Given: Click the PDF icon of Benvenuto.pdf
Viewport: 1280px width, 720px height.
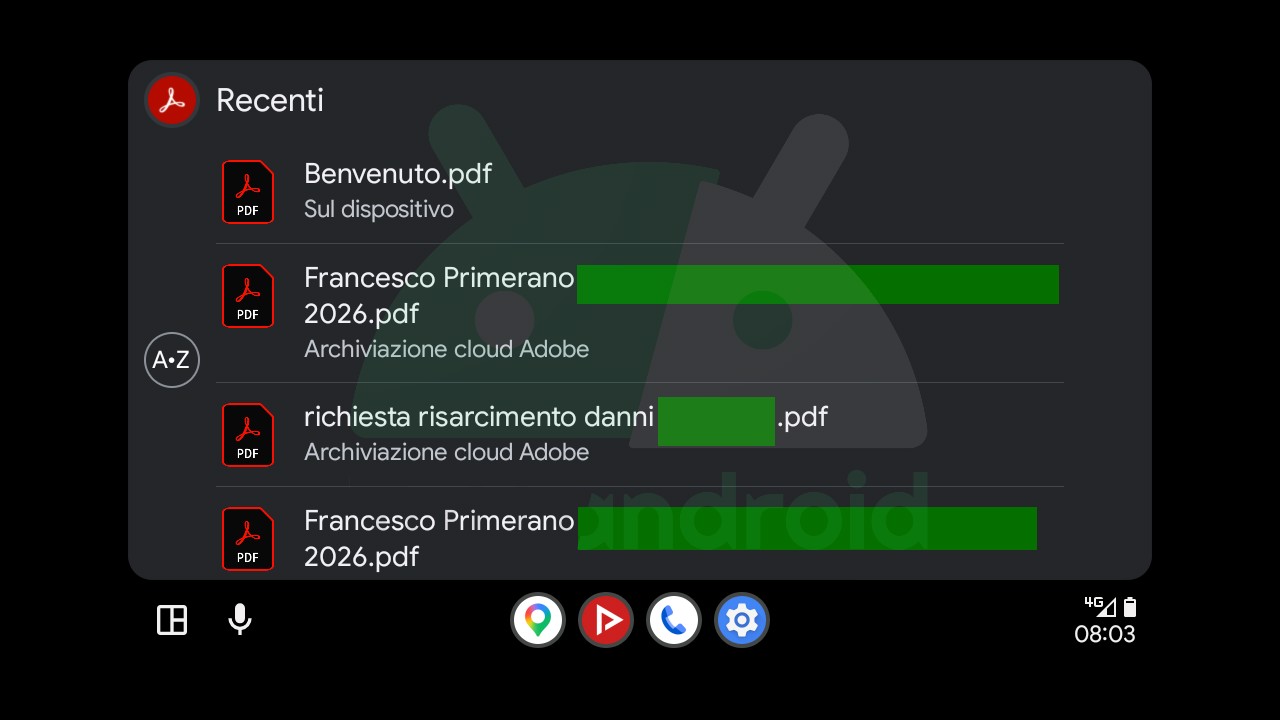Looking at the screenshot, I should click(248, 192).
